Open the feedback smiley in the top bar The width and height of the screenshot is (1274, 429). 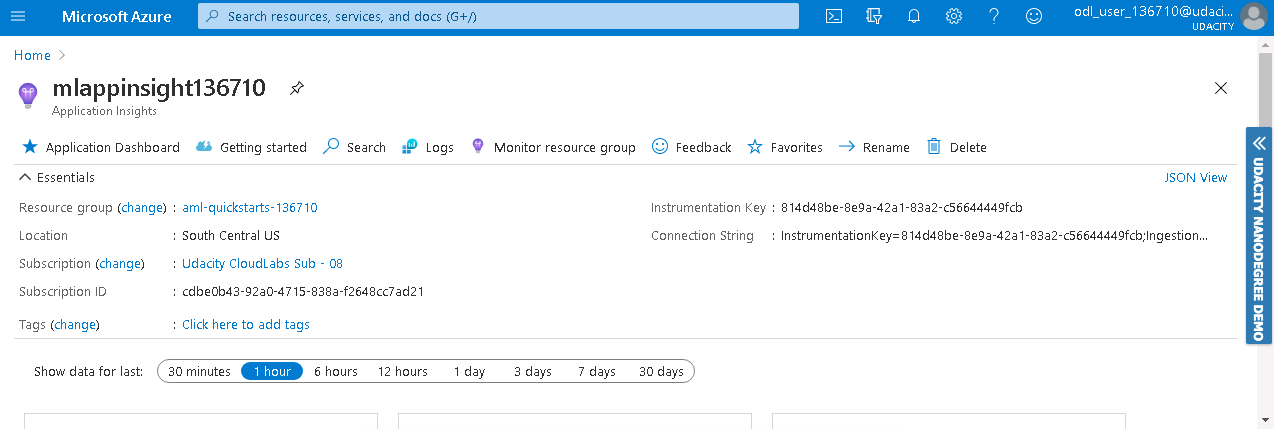[1034, 16]
